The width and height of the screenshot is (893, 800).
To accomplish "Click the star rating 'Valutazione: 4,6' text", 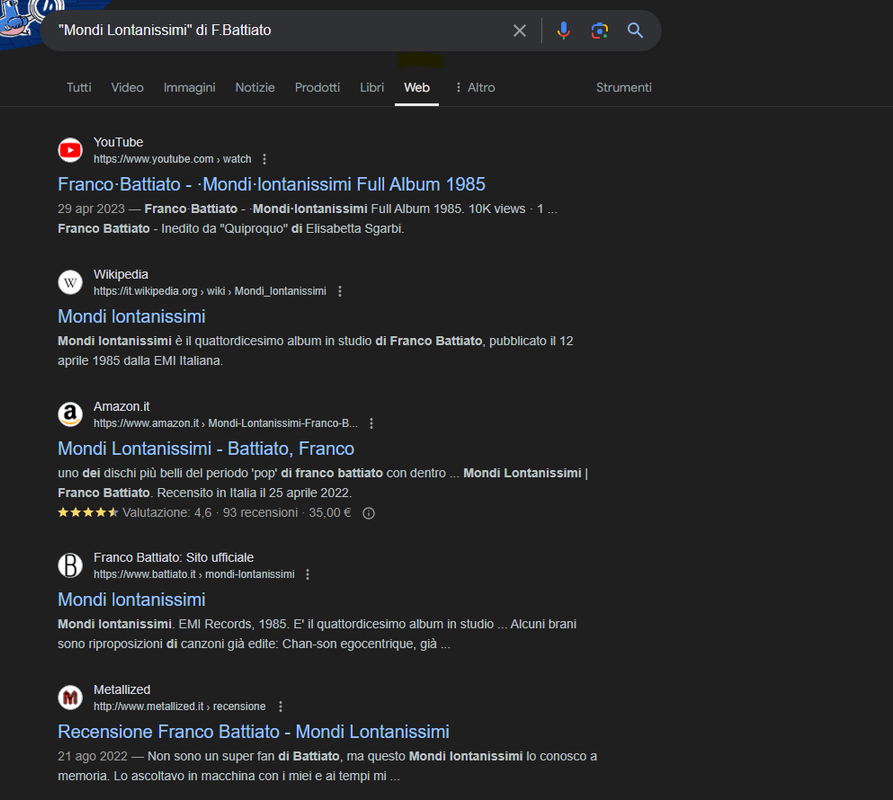I will click(x=167, y=513).
